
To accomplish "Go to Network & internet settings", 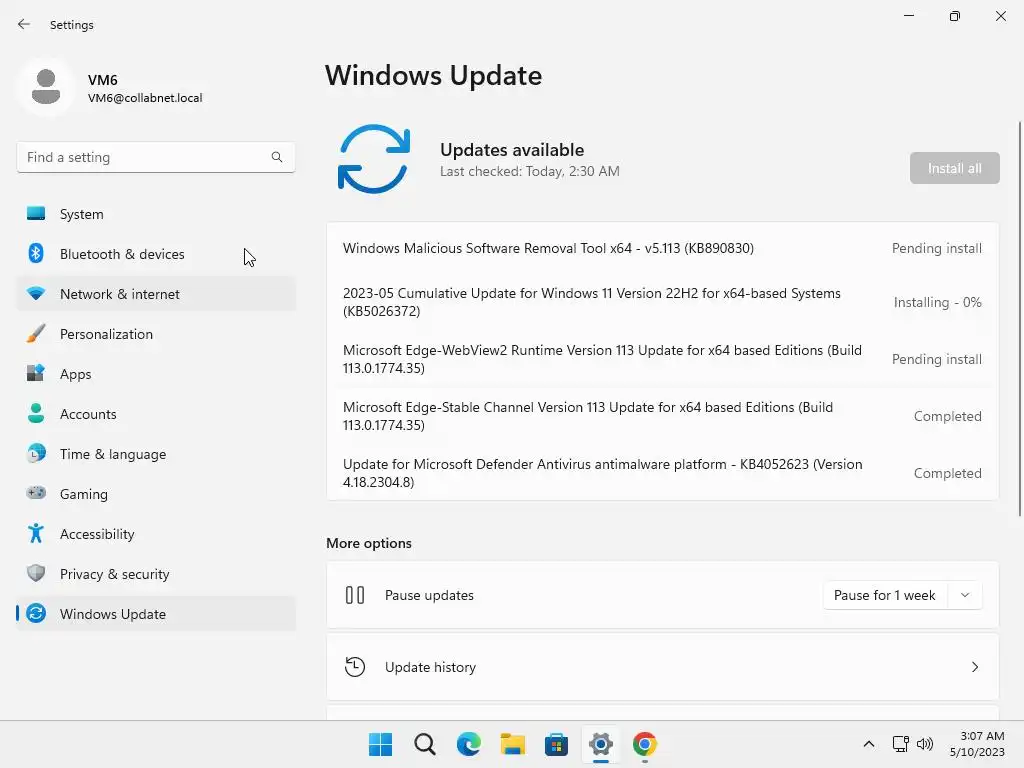I will (156, 294).
